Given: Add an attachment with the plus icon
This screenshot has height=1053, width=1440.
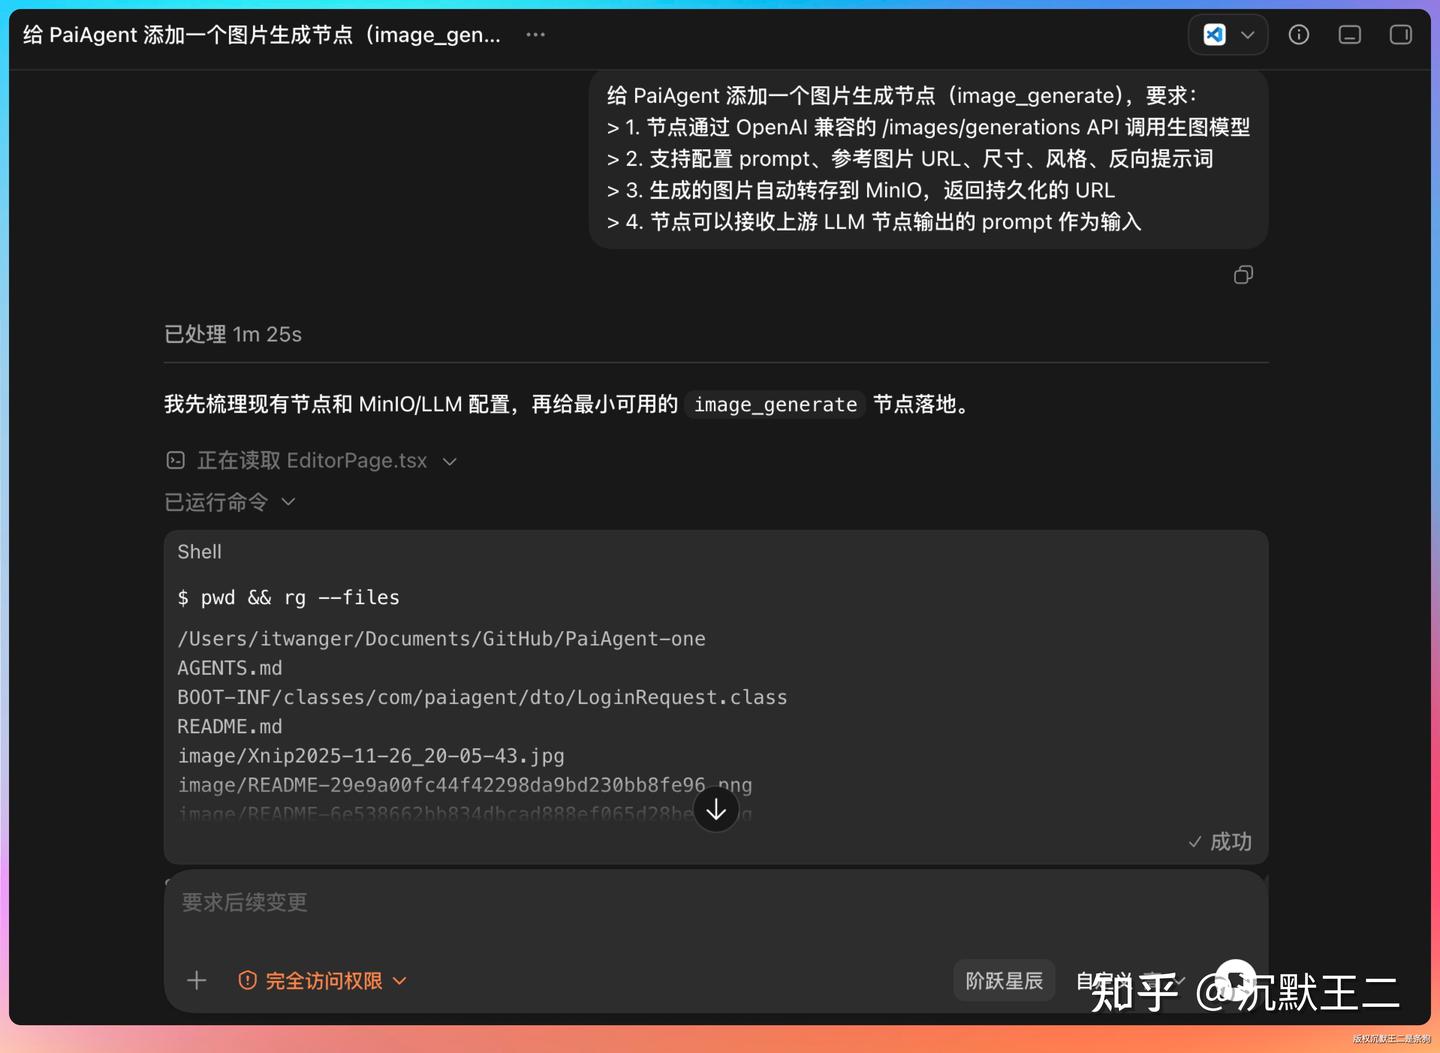Looking at the screenshot, I should (197, 981).
